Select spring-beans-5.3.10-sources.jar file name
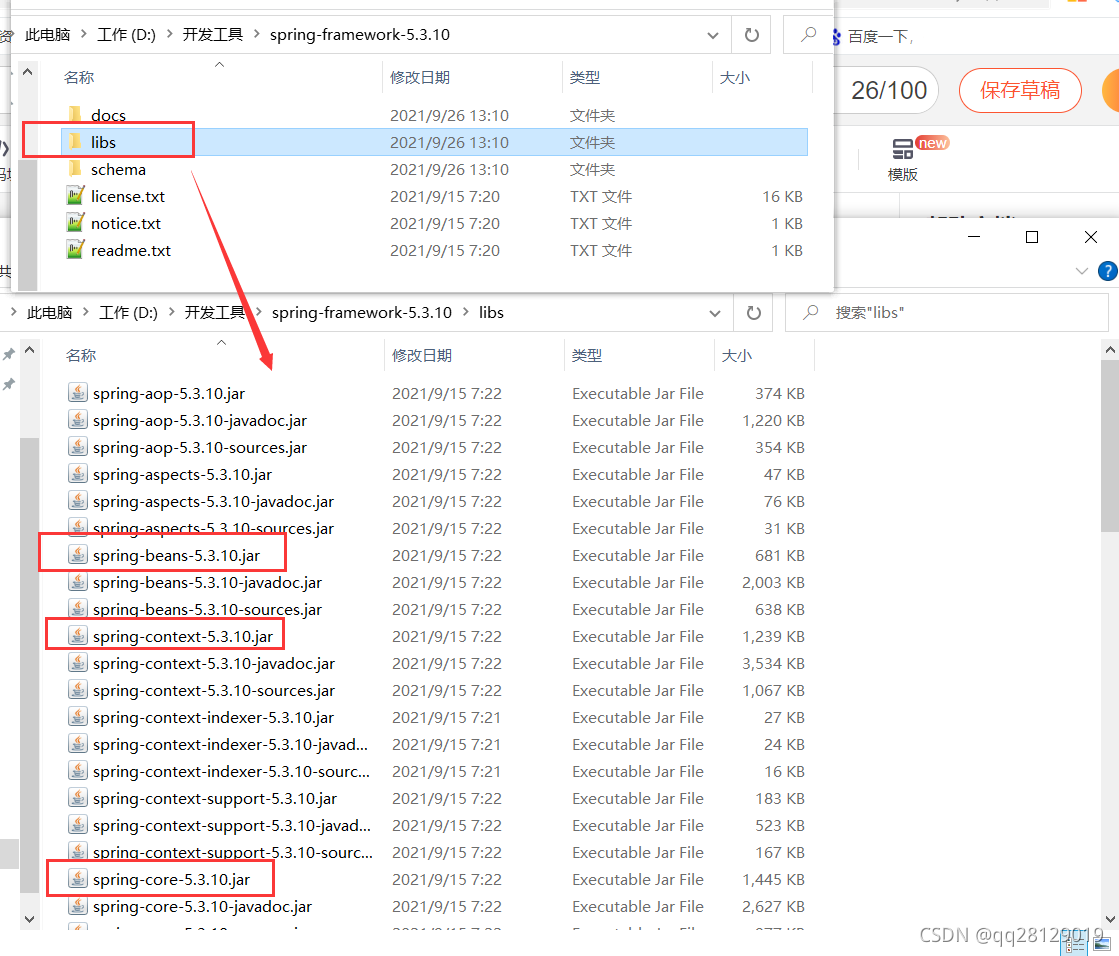The image size is (1119, 956). (x=207, y=609)
